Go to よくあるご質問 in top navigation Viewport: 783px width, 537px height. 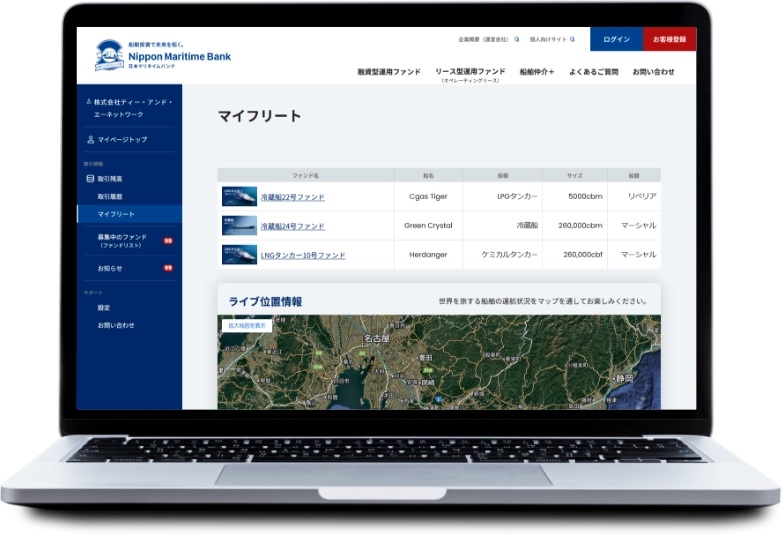593,72
